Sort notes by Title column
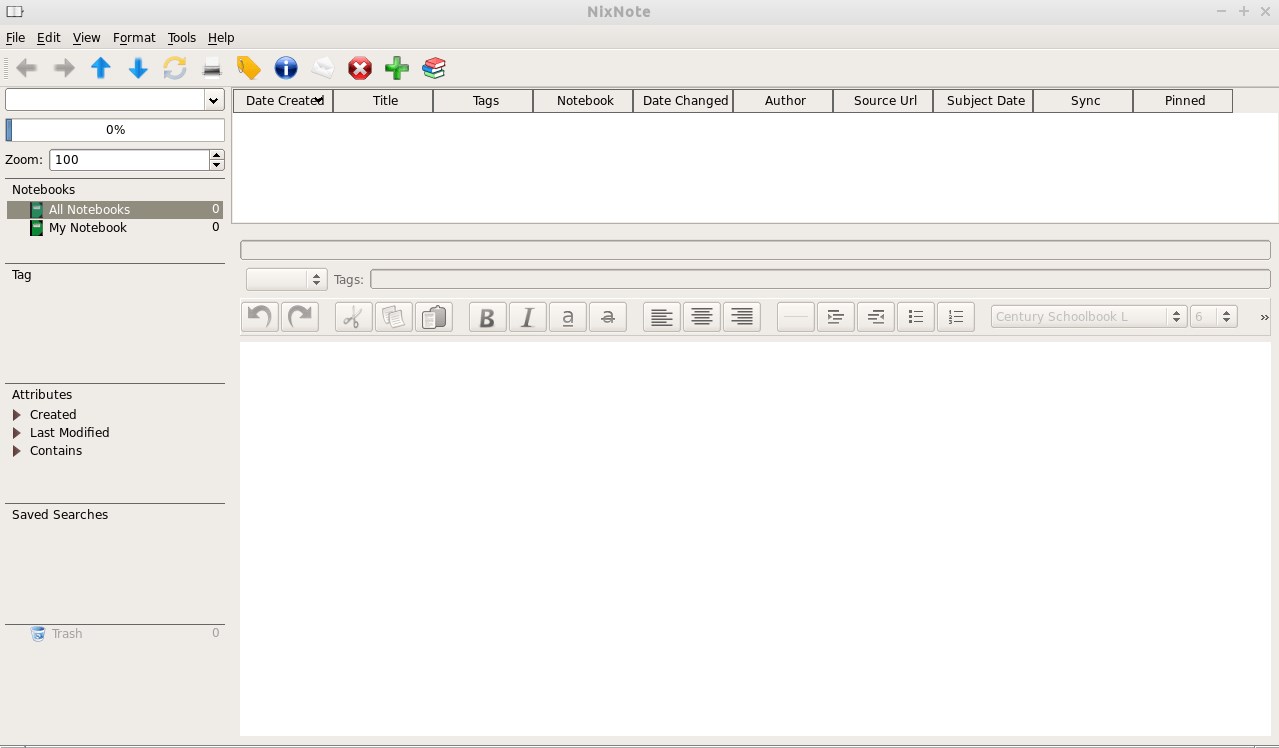This screenshot has height=748, width=1279. (x=383, y=101)
